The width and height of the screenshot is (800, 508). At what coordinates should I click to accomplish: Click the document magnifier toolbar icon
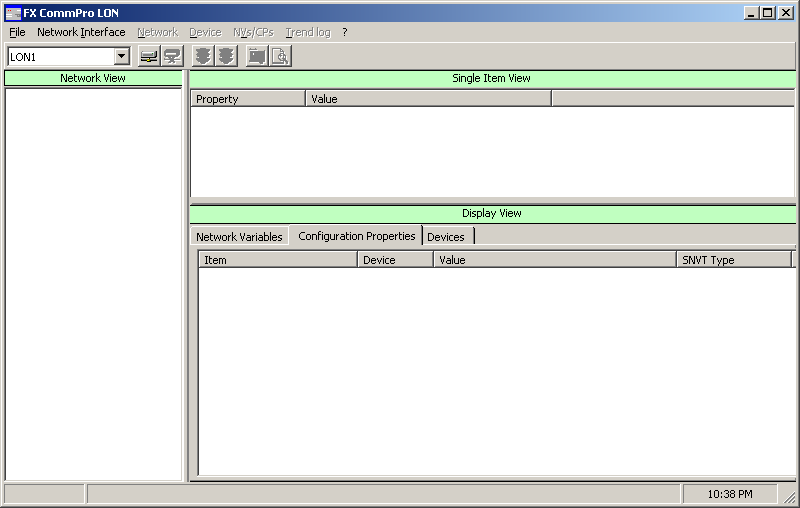[280, 56]
